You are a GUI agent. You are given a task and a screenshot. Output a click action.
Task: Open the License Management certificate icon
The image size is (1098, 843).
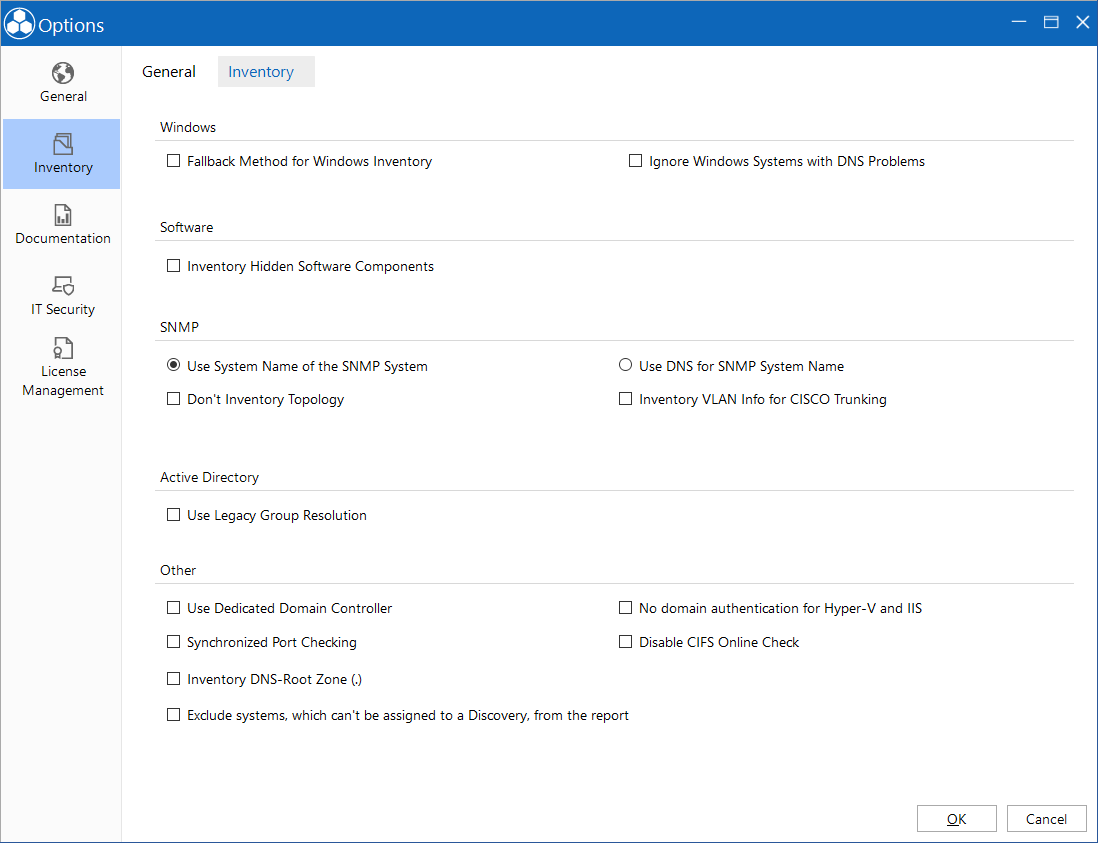click(62, 348)
